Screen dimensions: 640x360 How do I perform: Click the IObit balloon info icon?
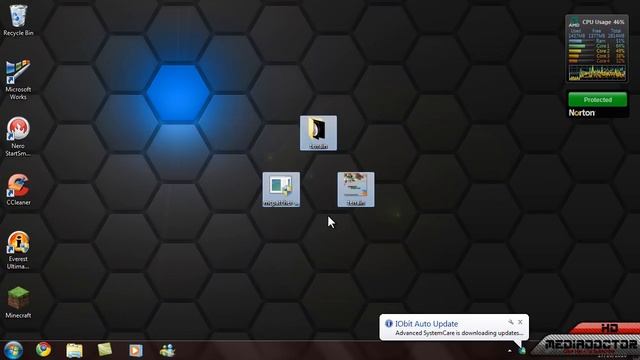tap(389, 324)
